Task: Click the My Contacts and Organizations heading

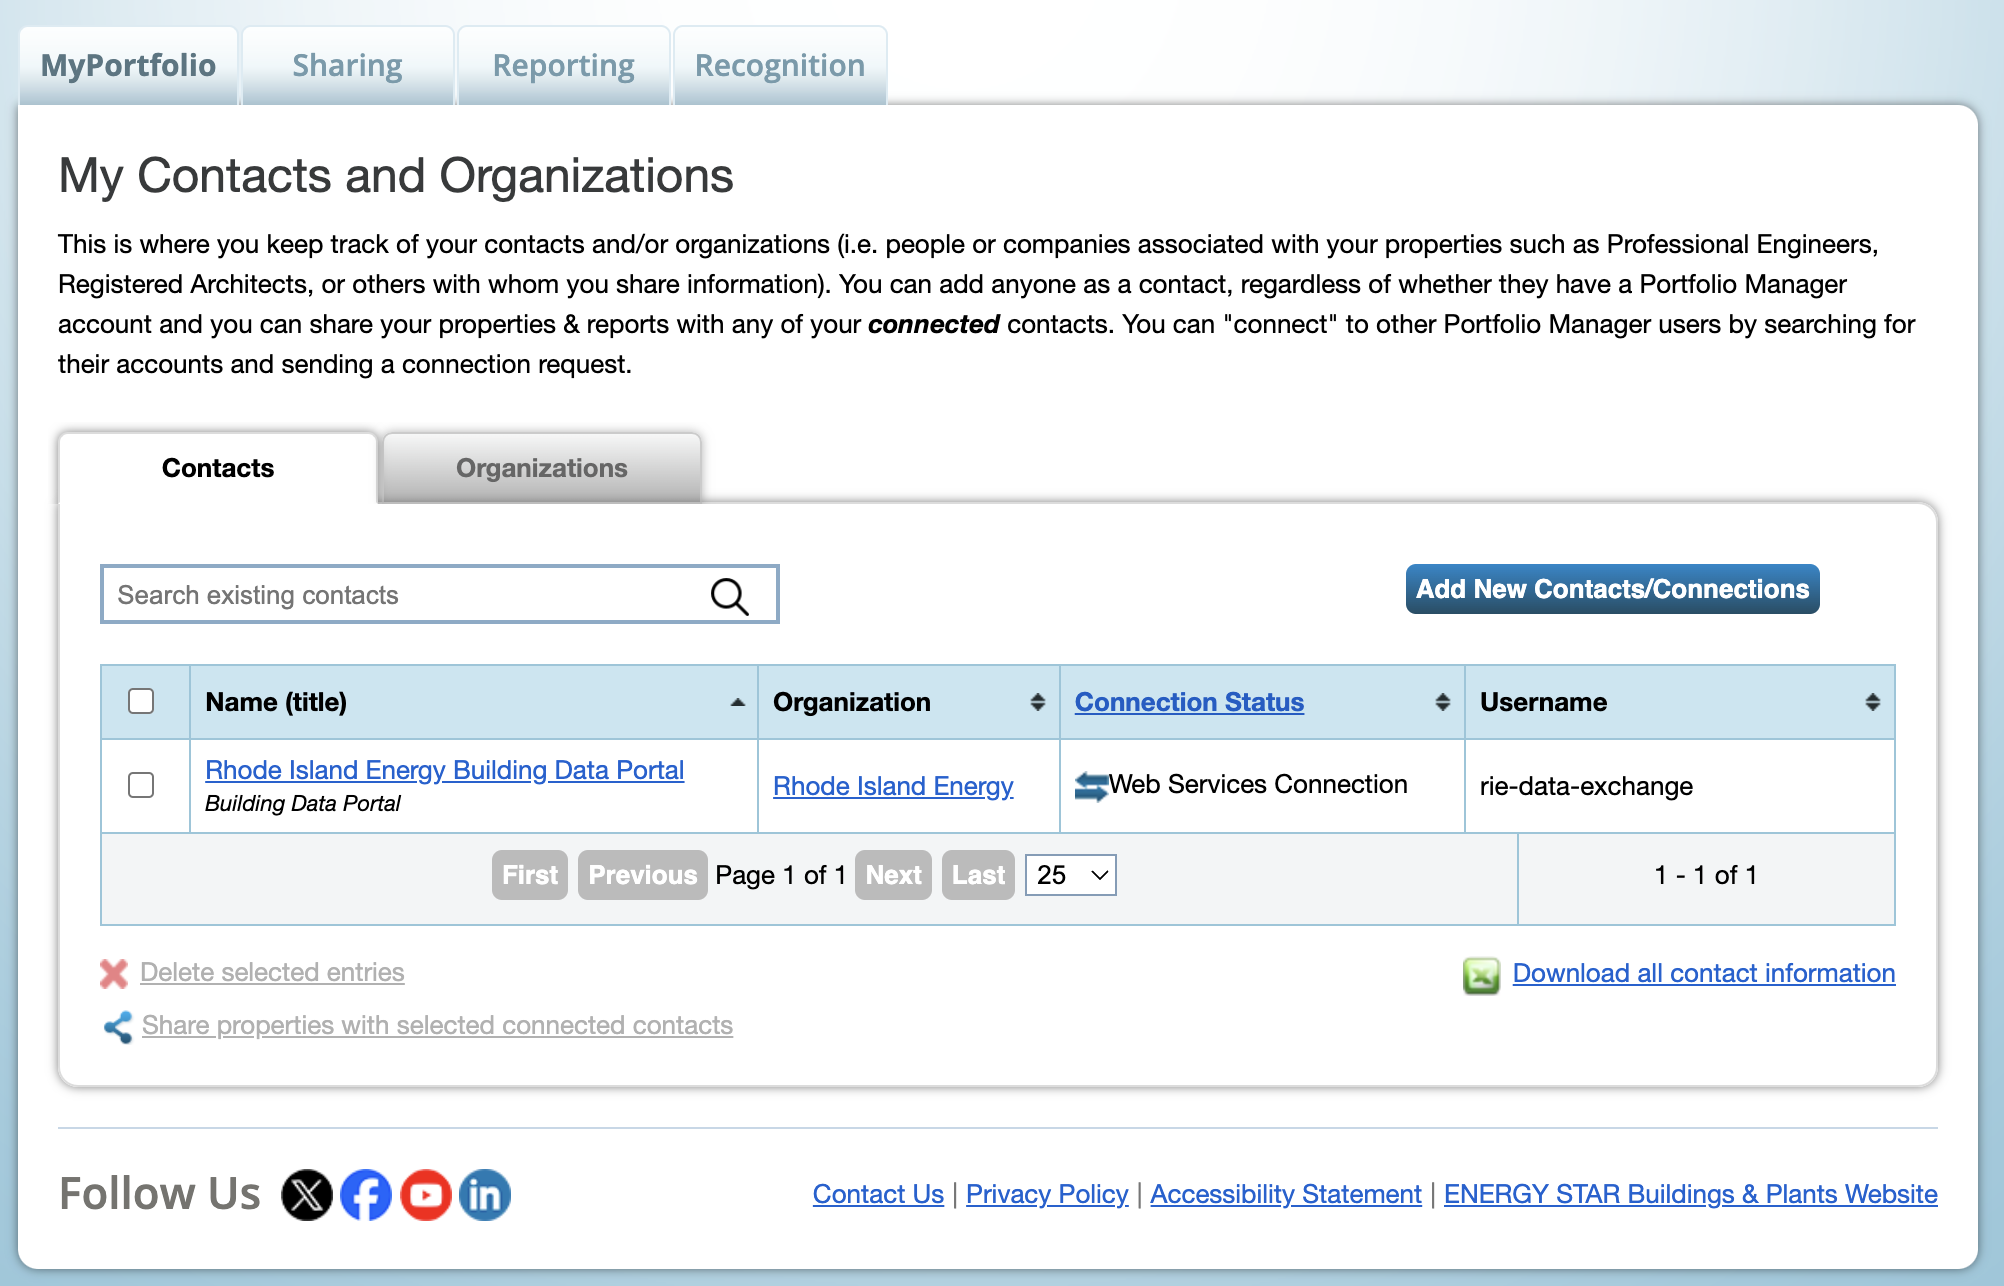Action: click(x=396, y=175)
